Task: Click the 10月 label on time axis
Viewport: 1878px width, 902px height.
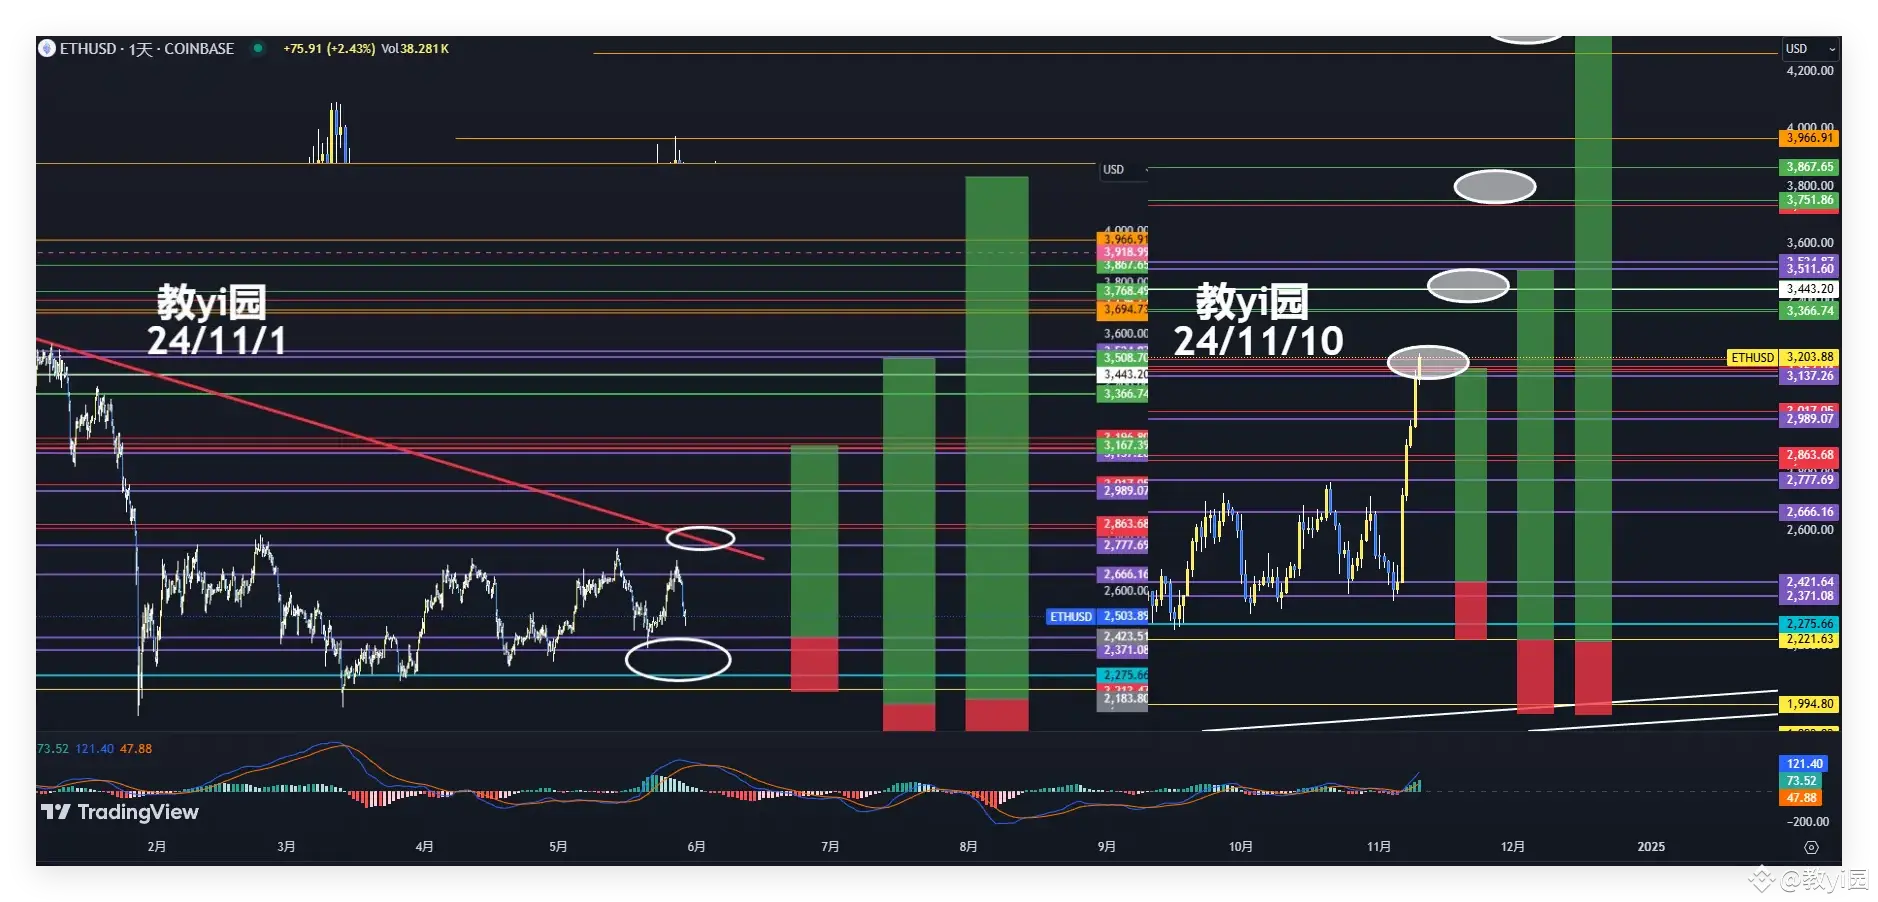Action: click(x=1241, y=847)
